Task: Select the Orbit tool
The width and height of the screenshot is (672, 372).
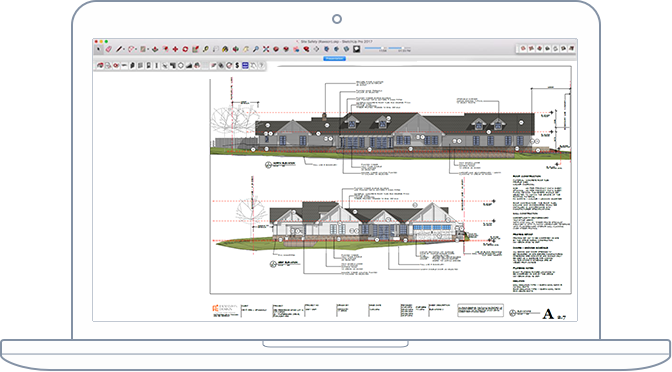Action: tap(235, 49)
